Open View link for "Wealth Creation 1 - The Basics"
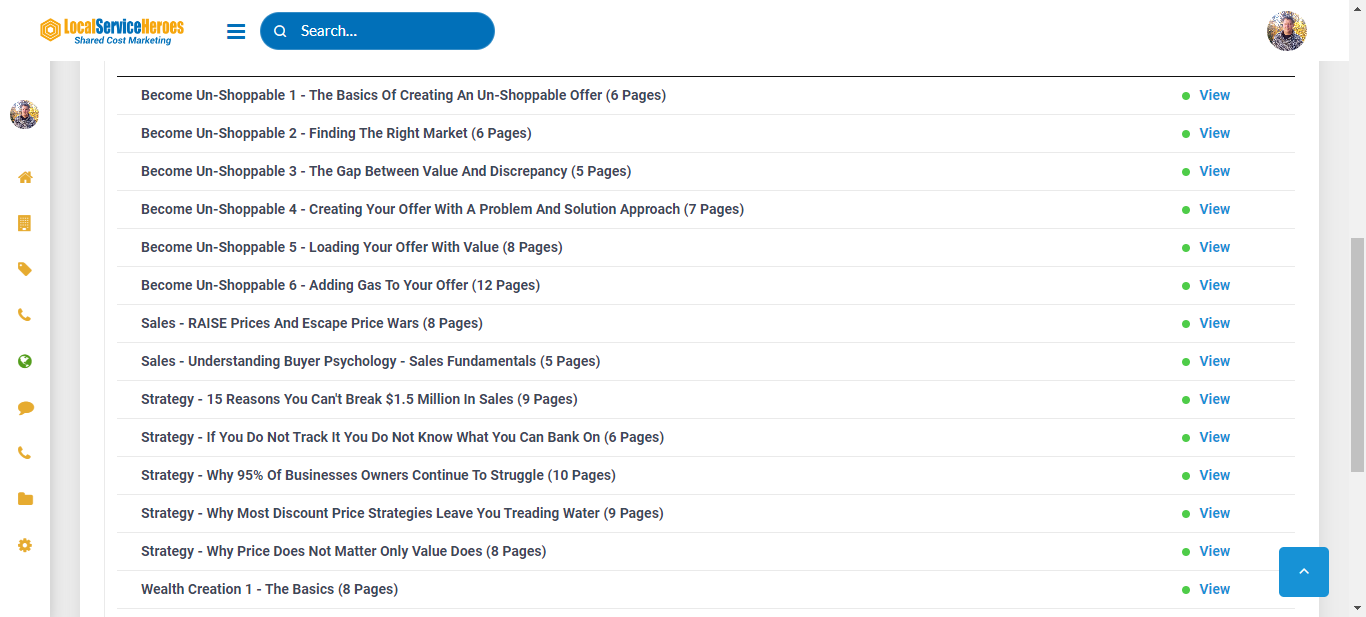Screen dimensions: 1366x617 [x=1214, y=589]
